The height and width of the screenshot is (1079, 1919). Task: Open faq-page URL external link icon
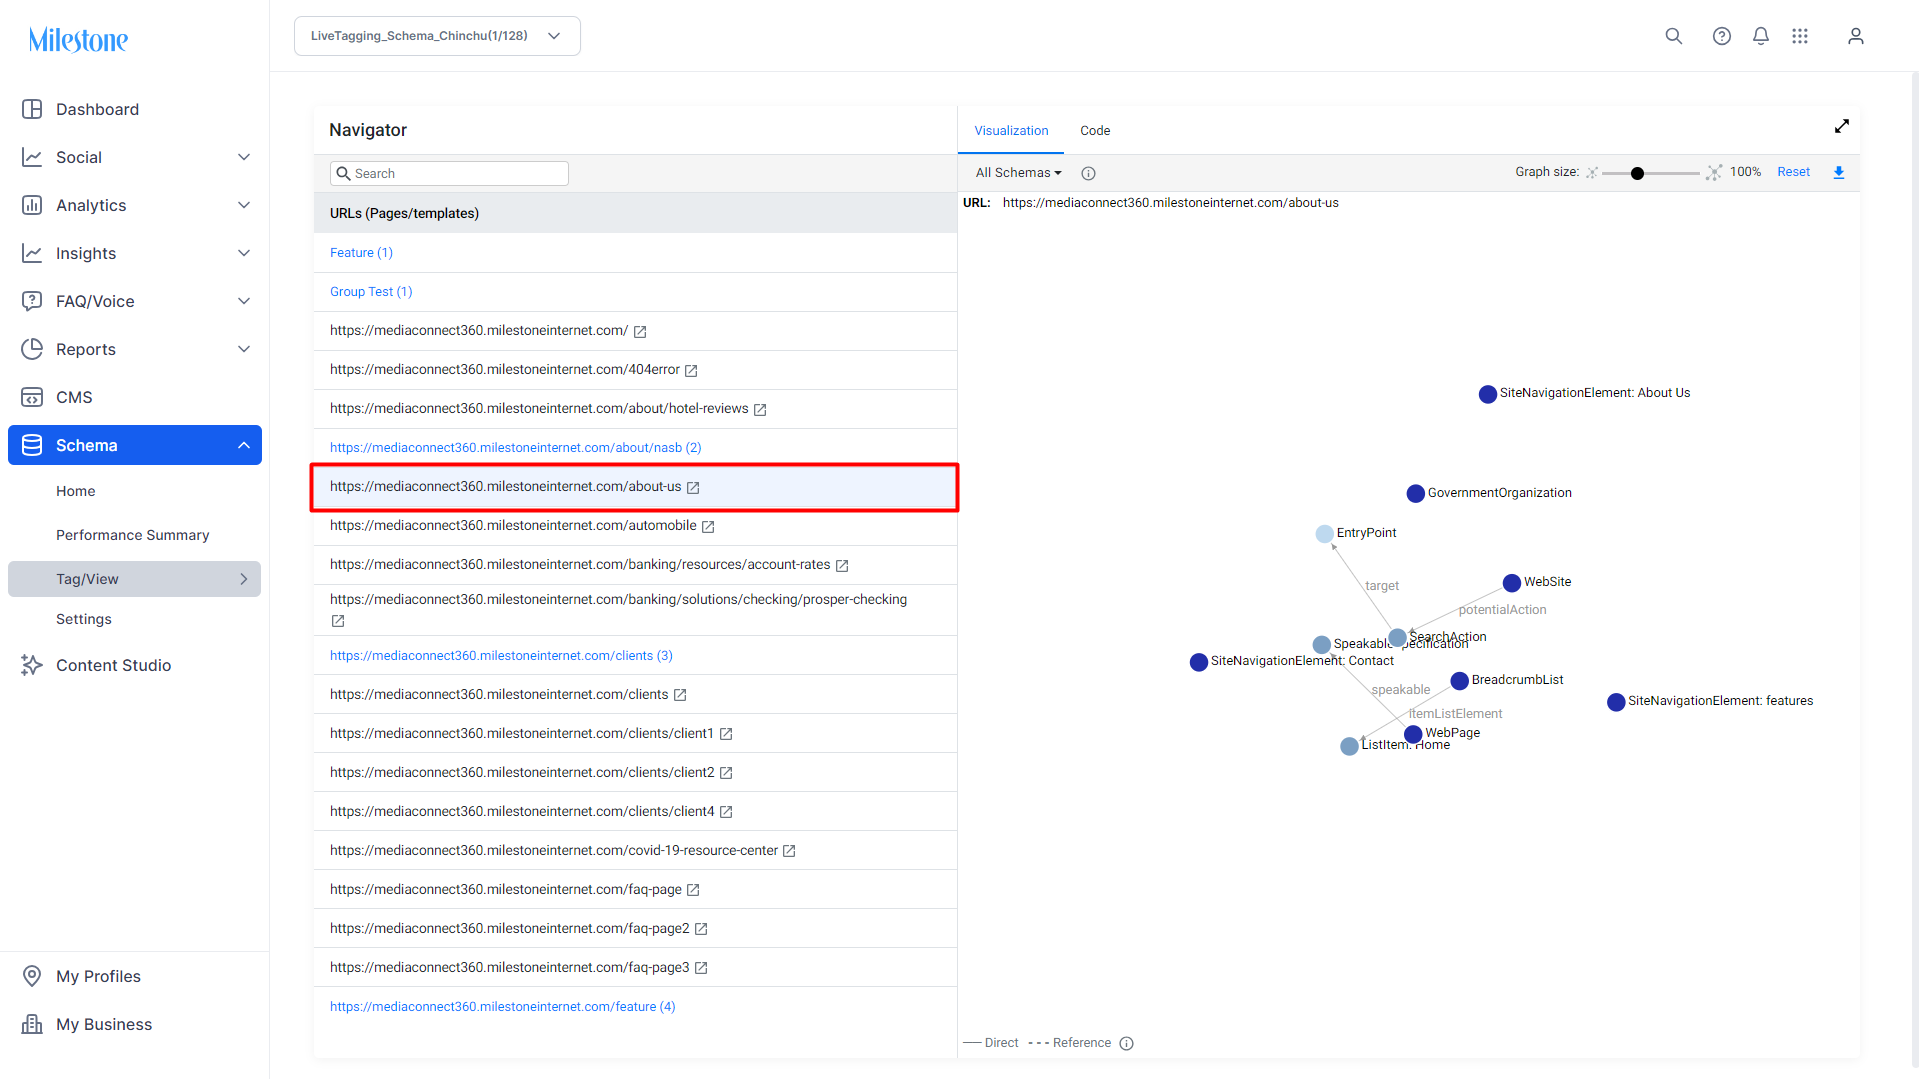pyautogui.click(x=693, y=890)
